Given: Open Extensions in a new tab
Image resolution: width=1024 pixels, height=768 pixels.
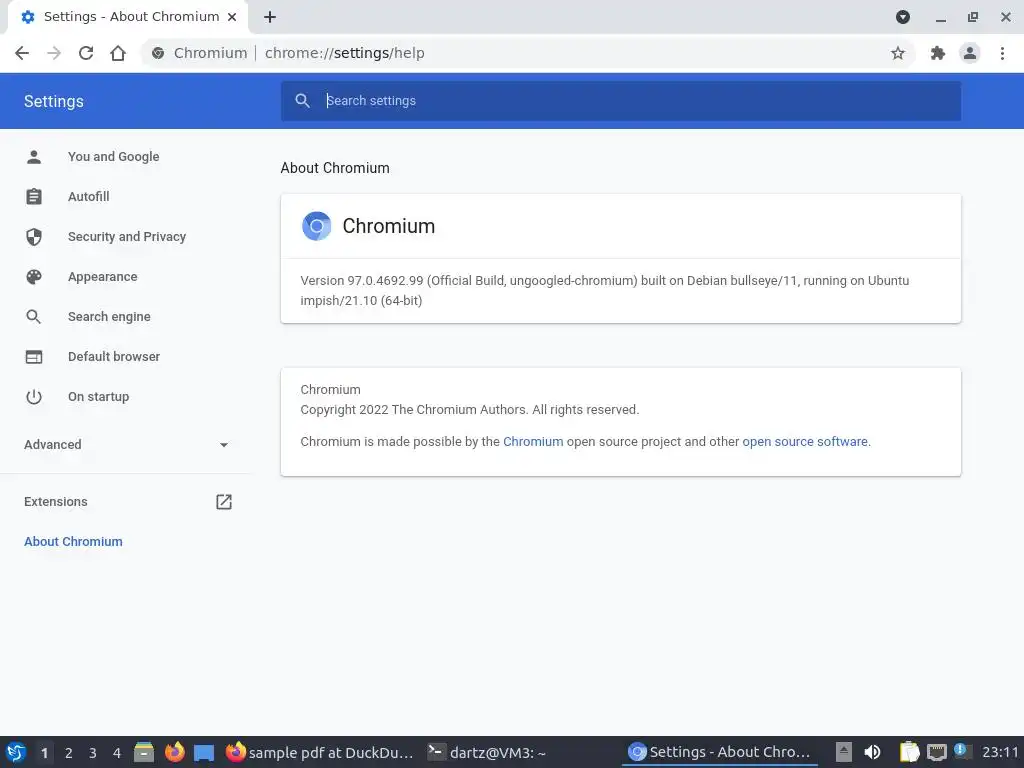Looking at the screenshot, I should 125,502.
